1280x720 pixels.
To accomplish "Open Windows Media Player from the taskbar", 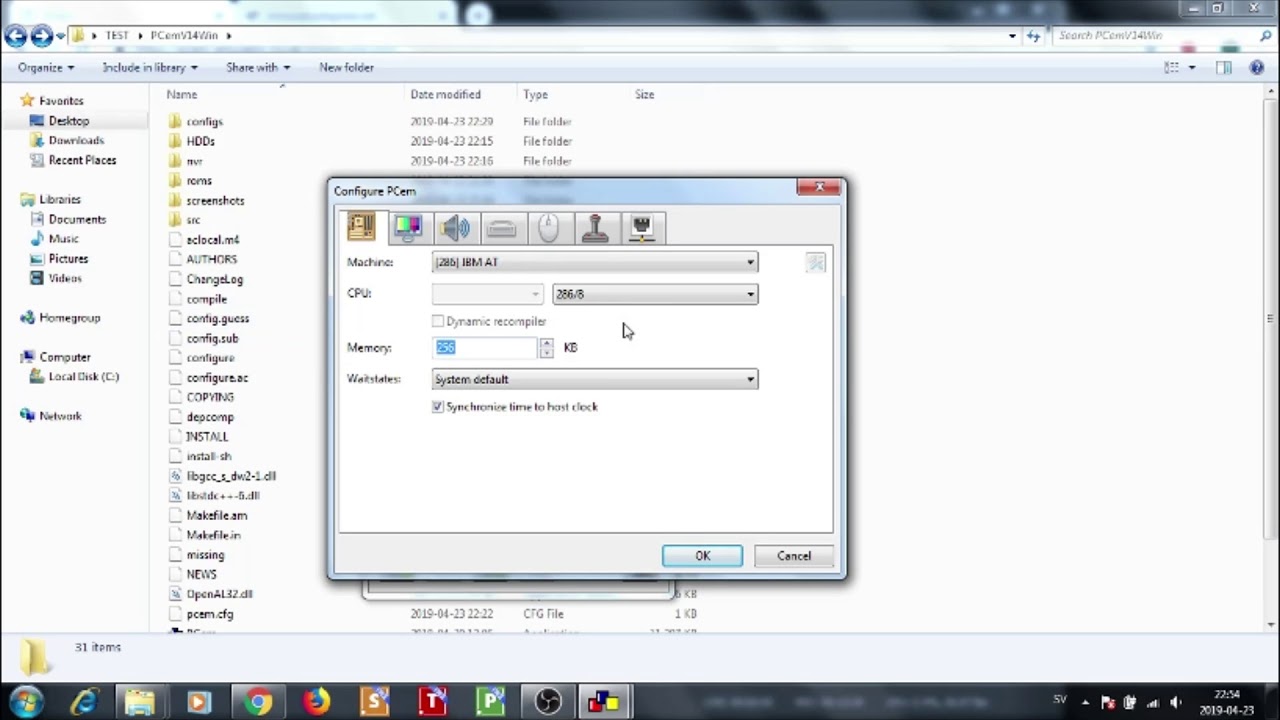I will [200, 702].
